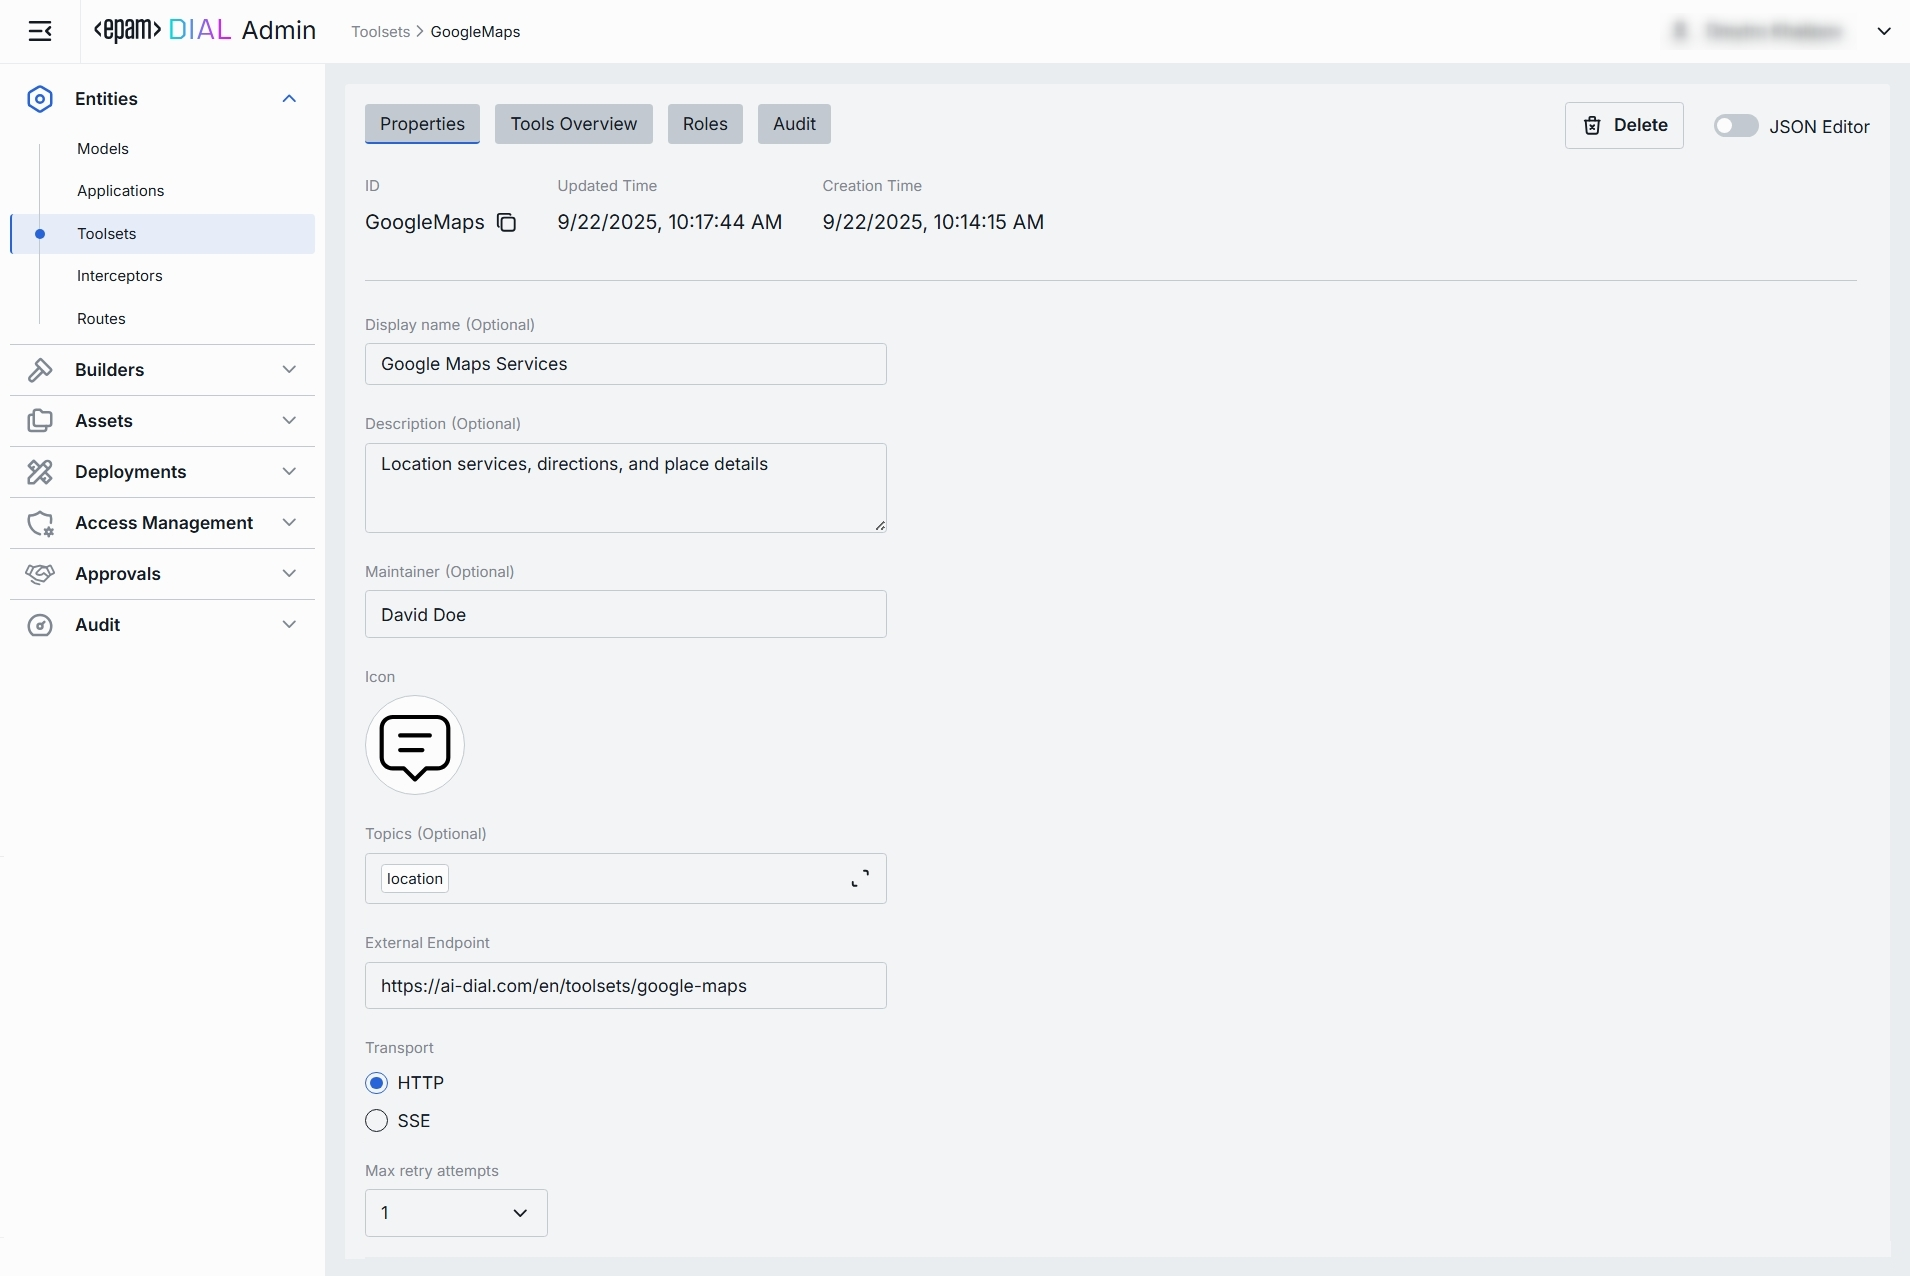Click the Access Management label

click(164, 523)
